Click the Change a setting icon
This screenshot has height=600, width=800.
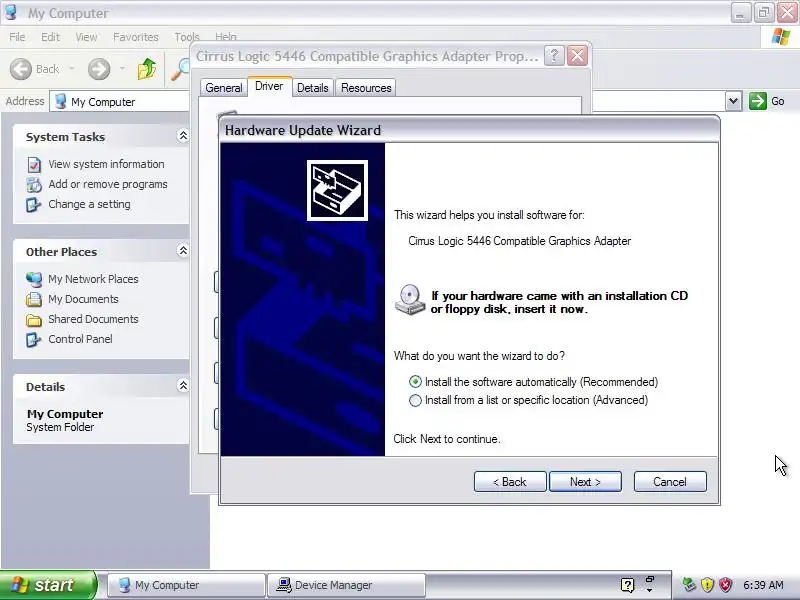tap(34, 205)
